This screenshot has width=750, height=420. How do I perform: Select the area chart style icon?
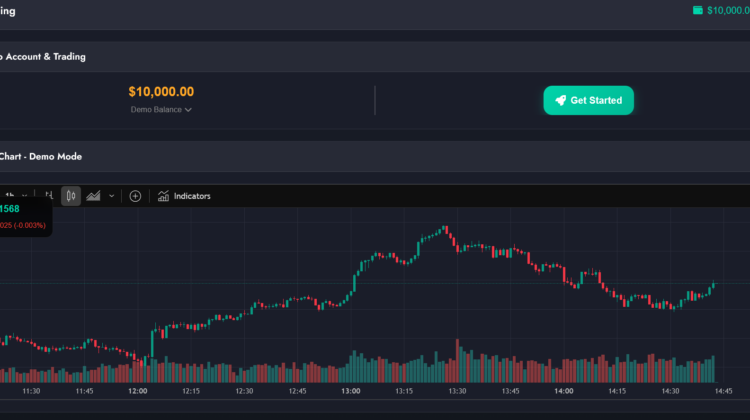tap(94, 196)
